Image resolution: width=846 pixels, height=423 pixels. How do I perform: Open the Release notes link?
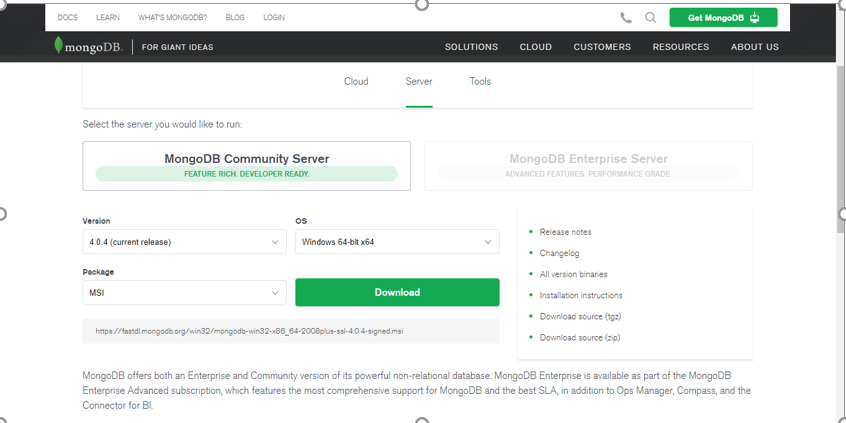coord(565,232)
